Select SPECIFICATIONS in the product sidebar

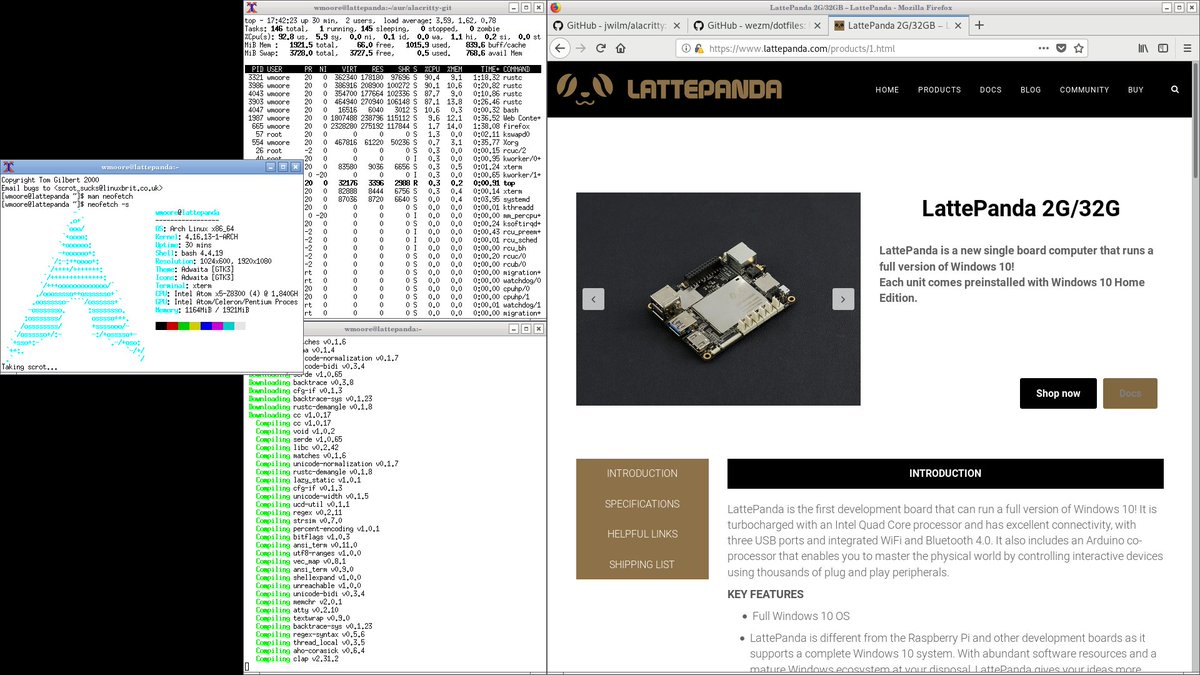point(642,504)
